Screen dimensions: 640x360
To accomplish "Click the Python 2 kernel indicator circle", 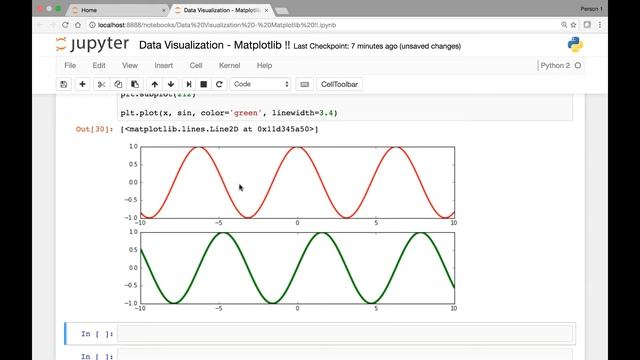I will click(578, 65).
